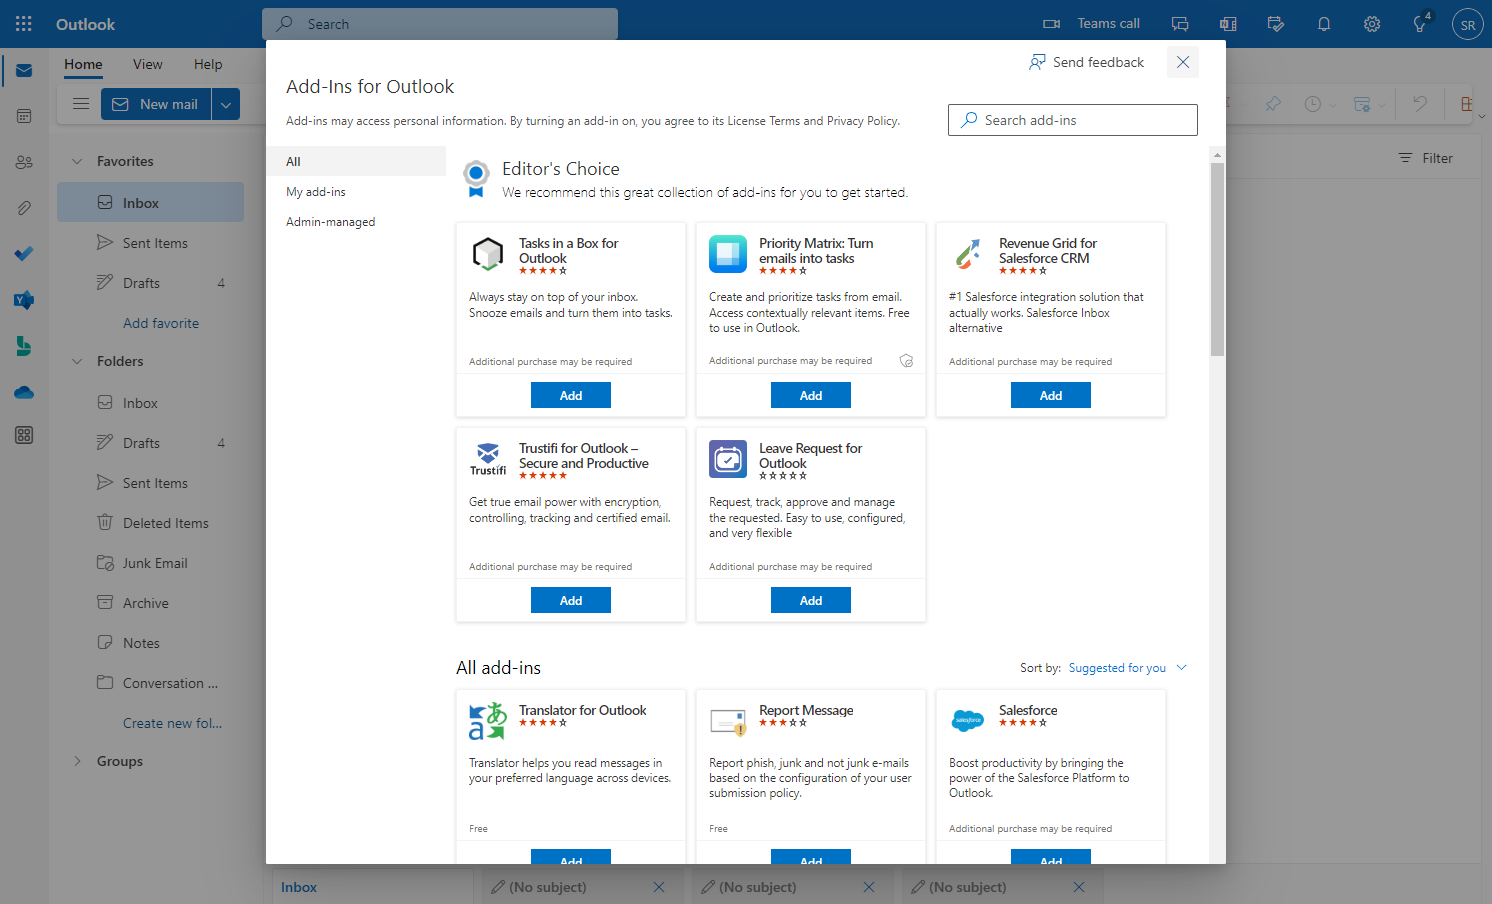Expand the New mail dropdown arrow
The height and width of the screenshot is (904, 1492).
coord(226,104)
